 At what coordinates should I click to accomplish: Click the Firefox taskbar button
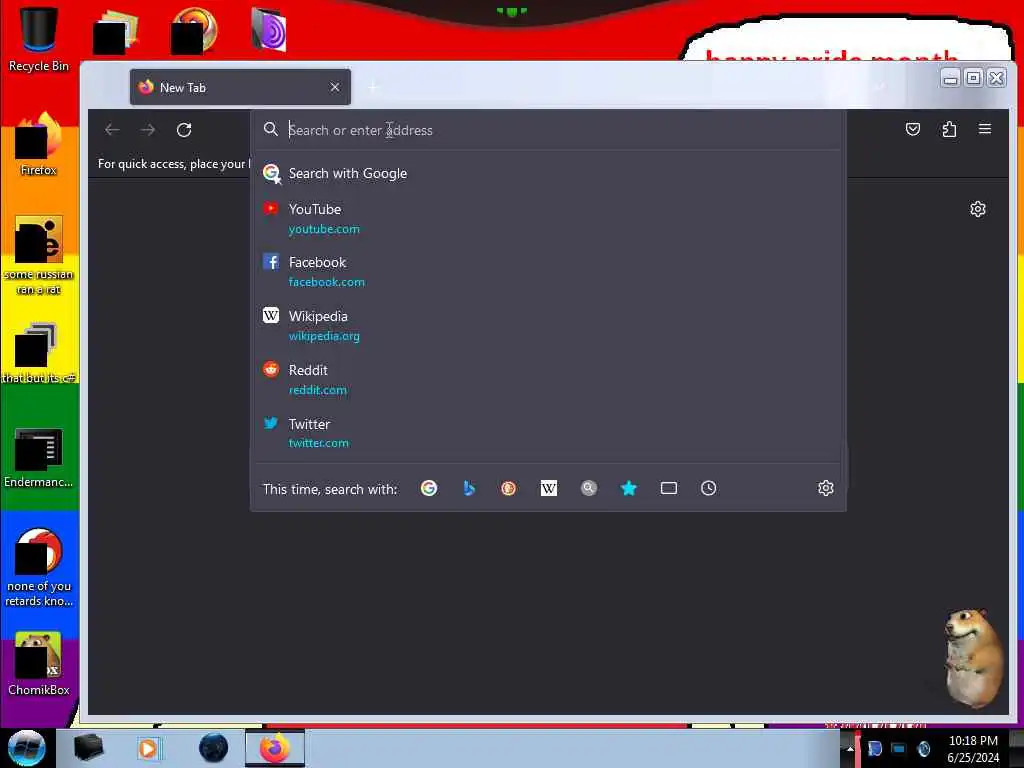coord(275,748)
